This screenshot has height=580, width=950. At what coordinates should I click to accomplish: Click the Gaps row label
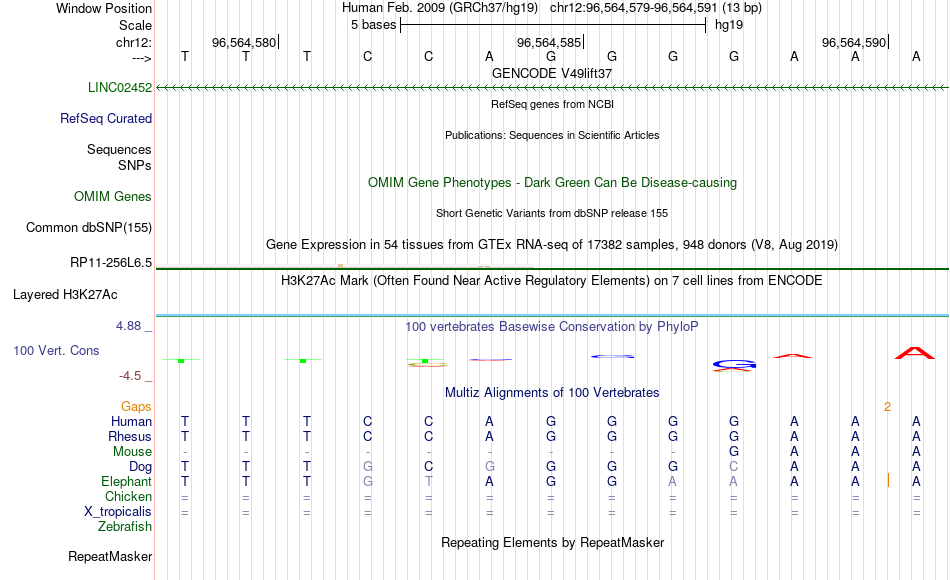point(136,407)
